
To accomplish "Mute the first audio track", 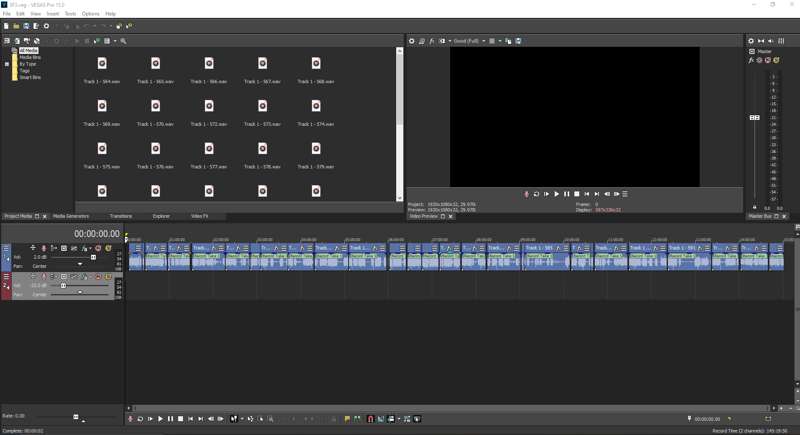I will pyautogui.click(x=98, y=248).
